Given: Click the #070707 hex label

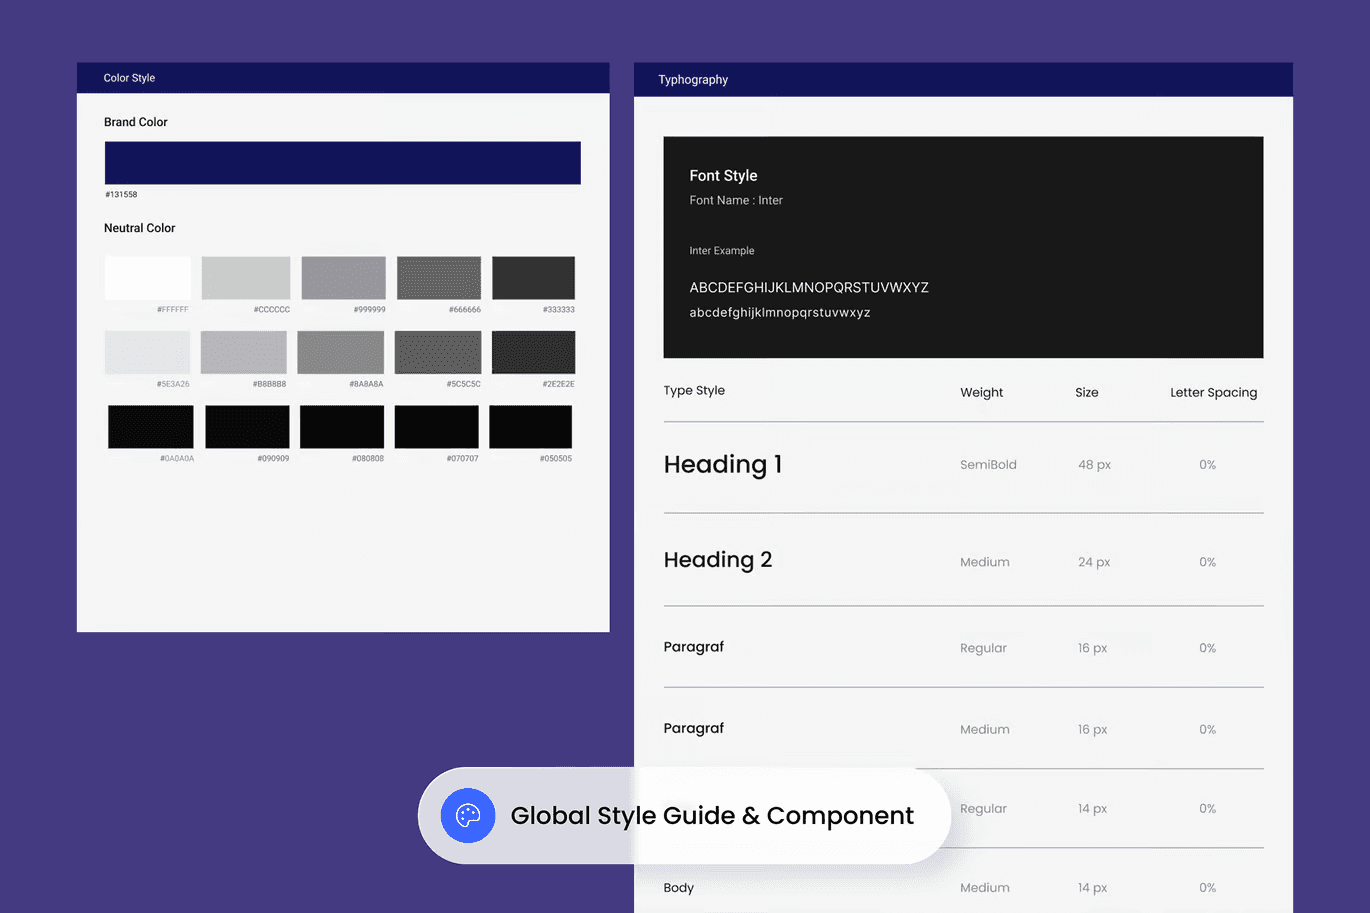Looking at the screenshot, I should [463, 459].
